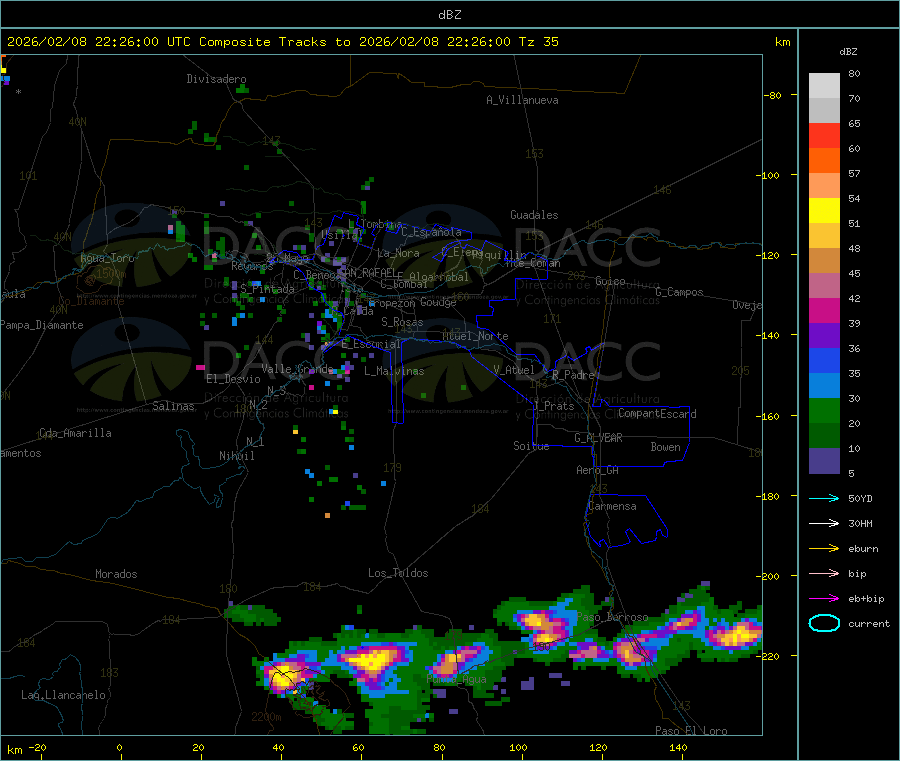900x761 pixels.
Task: Click the C_Española location label
Action: [x=431, y=232]
